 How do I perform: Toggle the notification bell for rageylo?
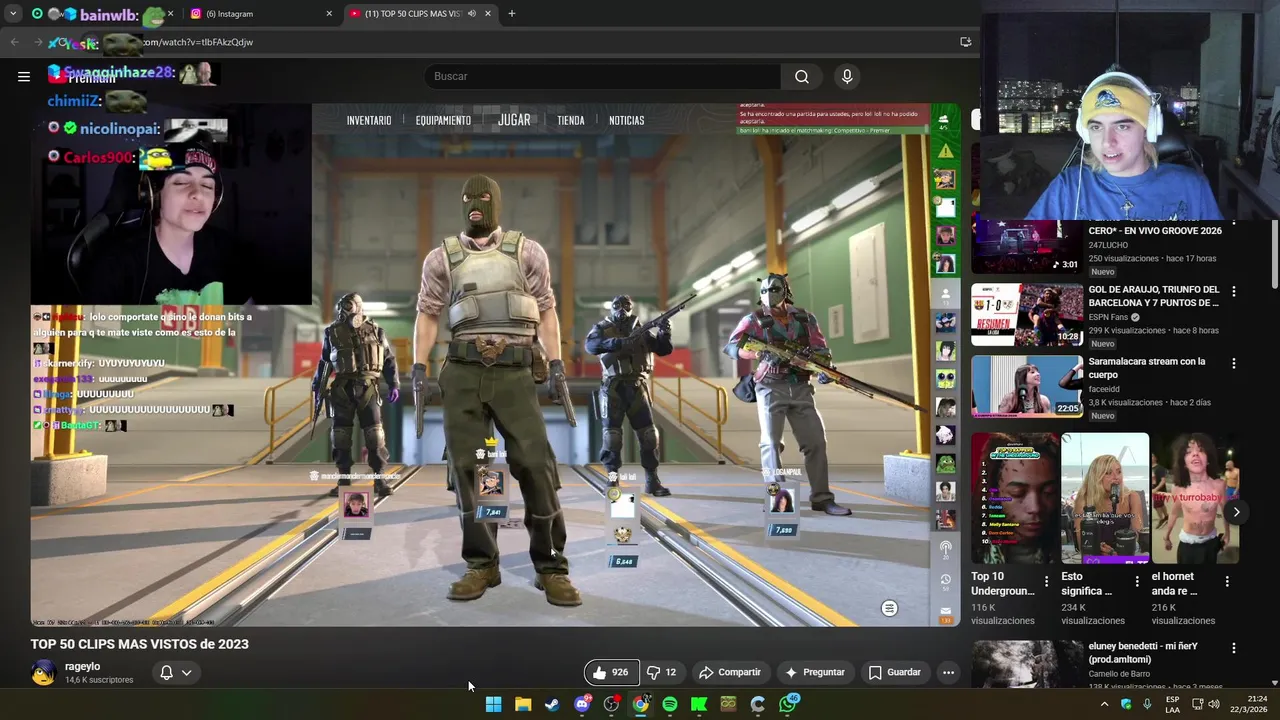point(167,673)
